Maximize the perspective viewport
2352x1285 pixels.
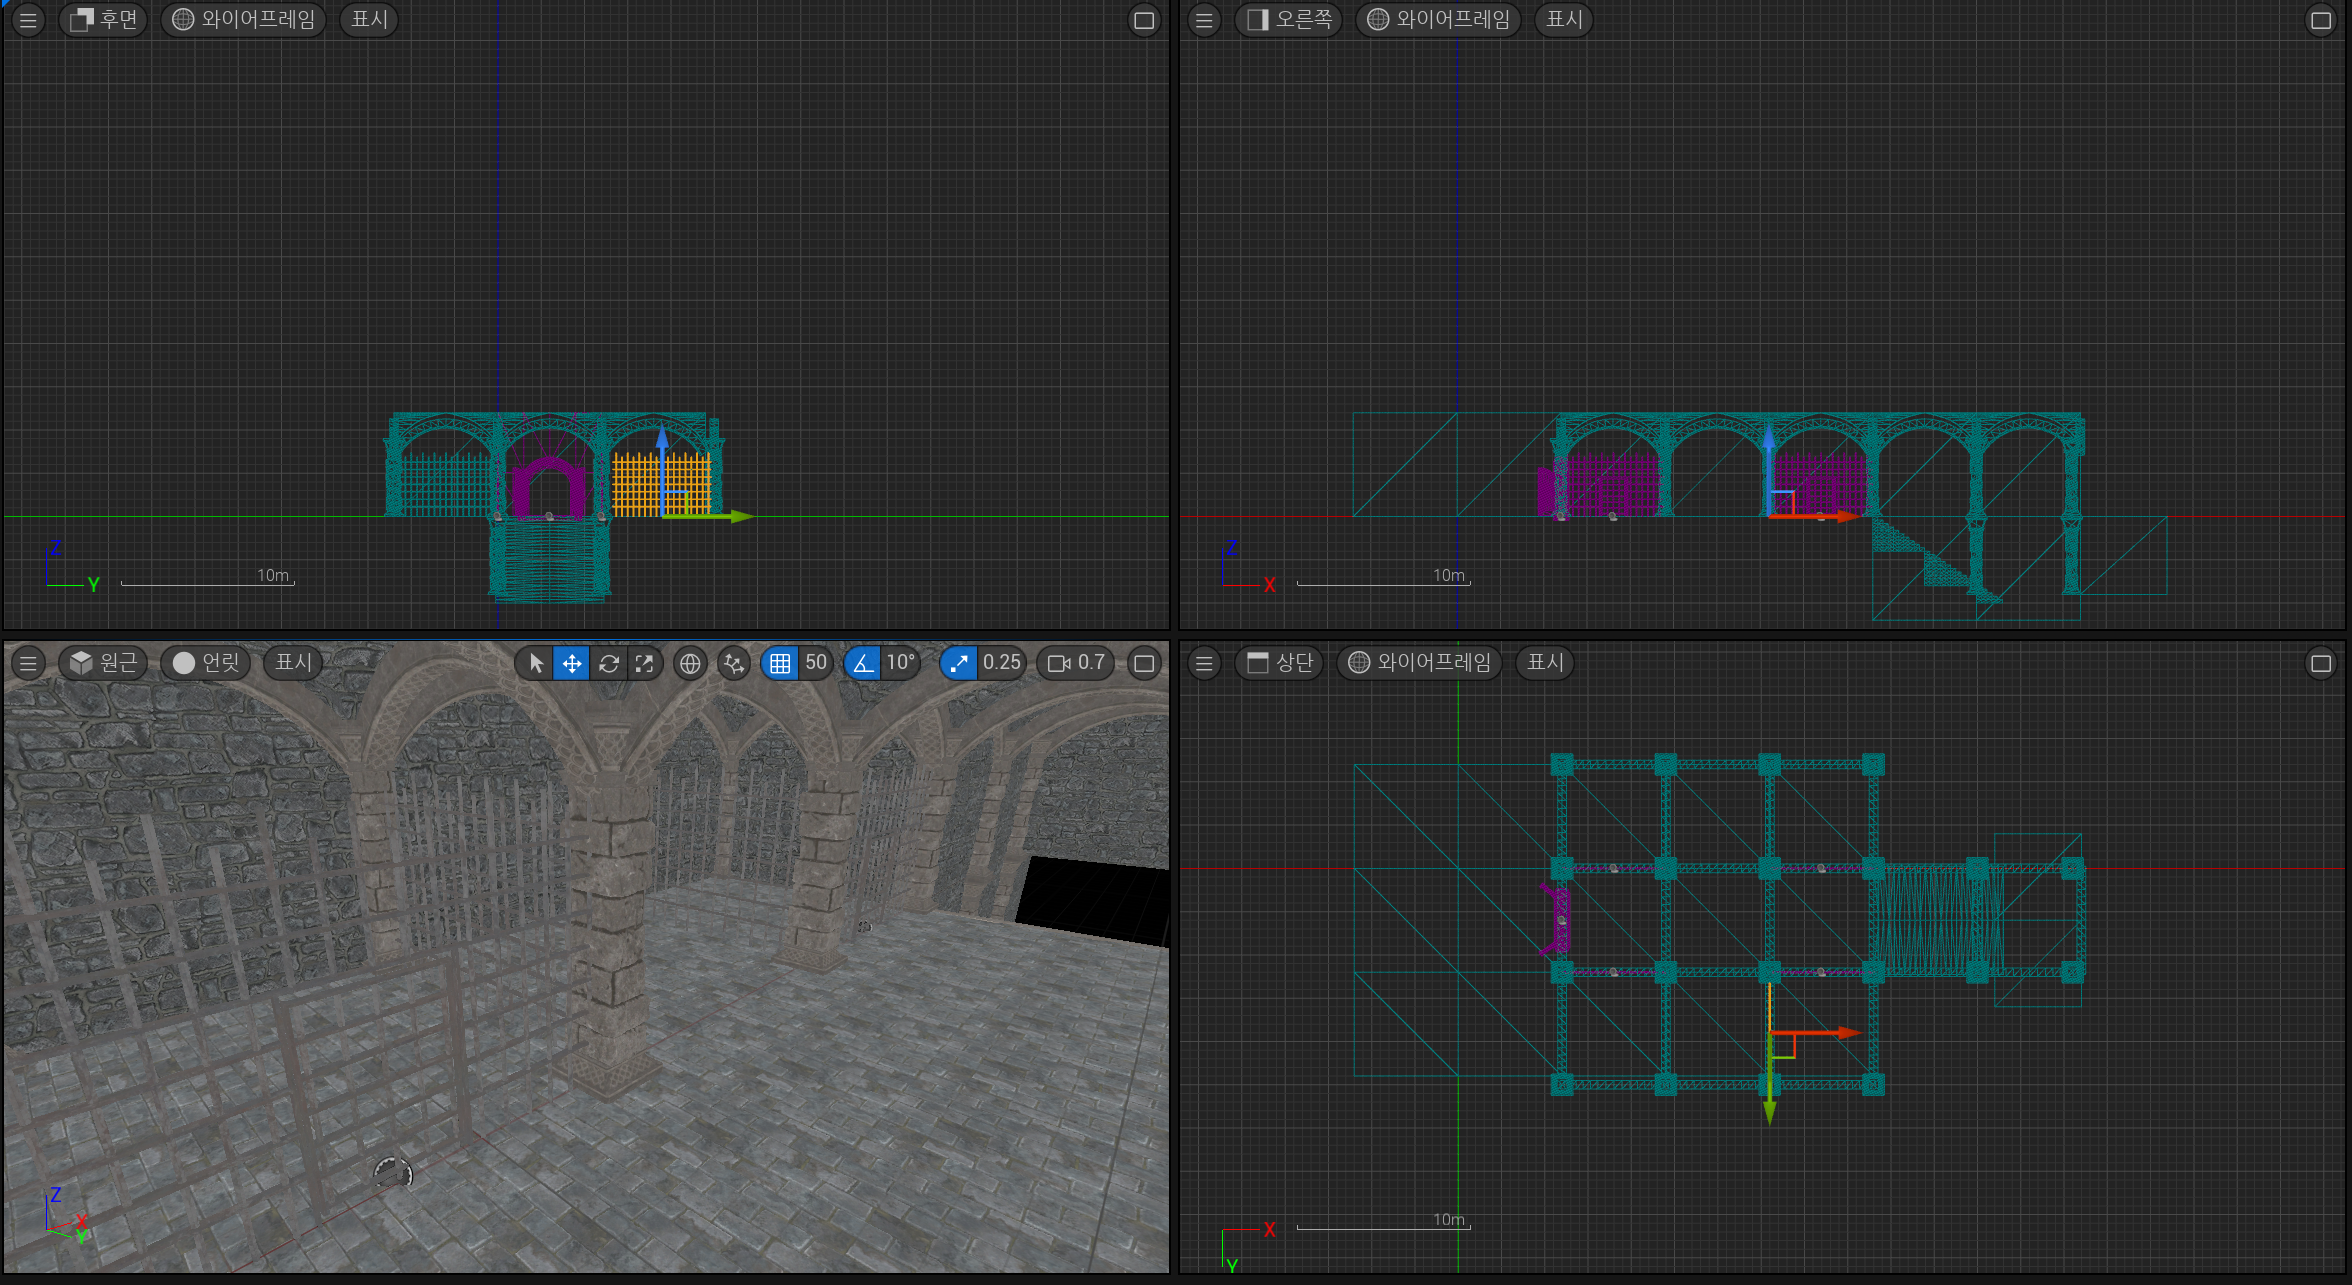[1145, 663]
